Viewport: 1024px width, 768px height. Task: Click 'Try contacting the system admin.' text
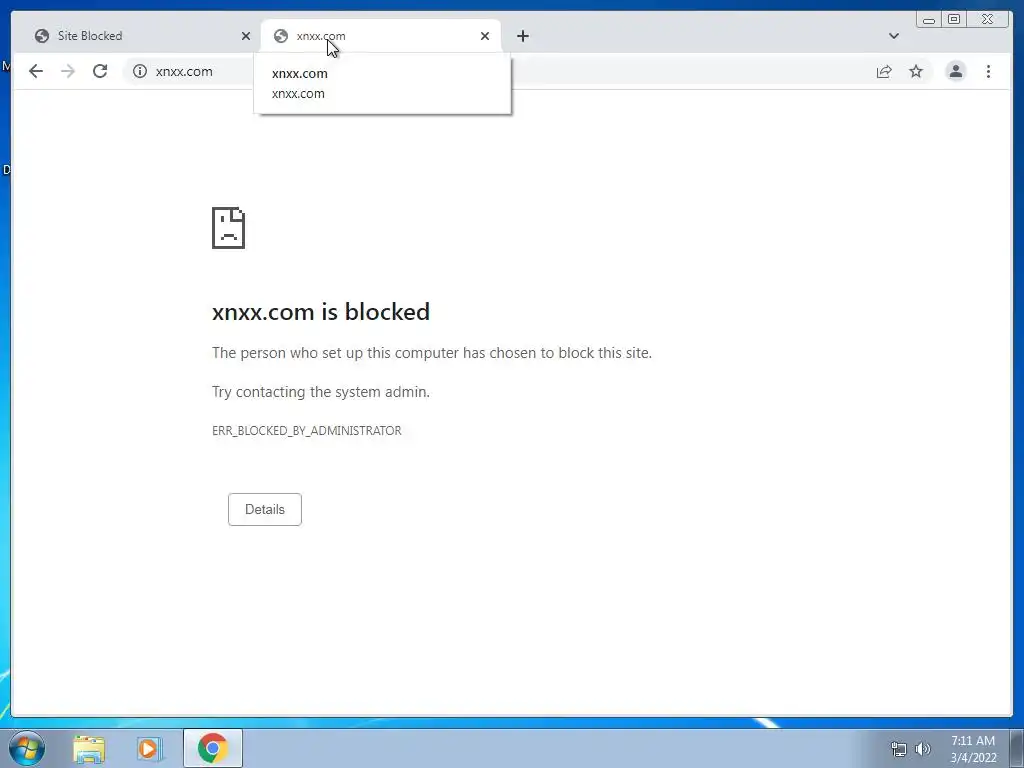[x=321, y=392]
